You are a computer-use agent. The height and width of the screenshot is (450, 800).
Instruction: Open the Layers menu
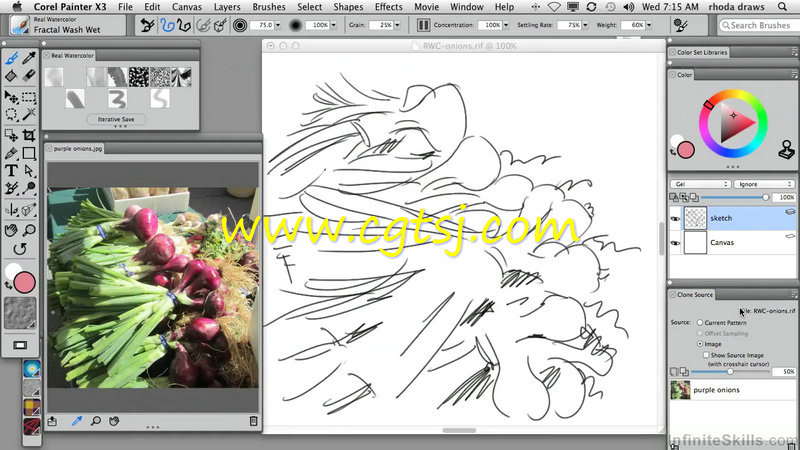tap(227, 7)
